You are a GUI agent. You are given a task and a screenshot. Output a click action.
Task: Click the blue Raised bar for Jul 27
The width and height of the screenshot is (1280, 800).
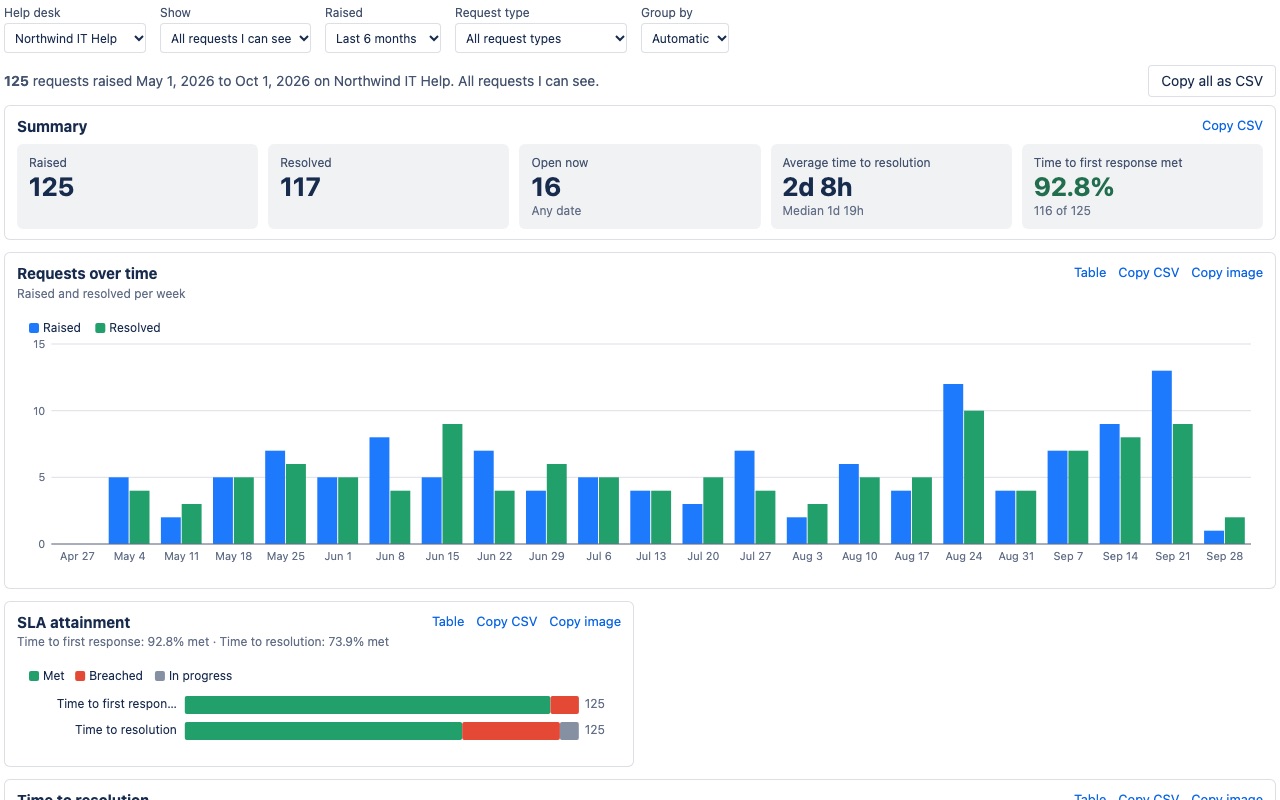pyautogui.click(x=745, y=498)
